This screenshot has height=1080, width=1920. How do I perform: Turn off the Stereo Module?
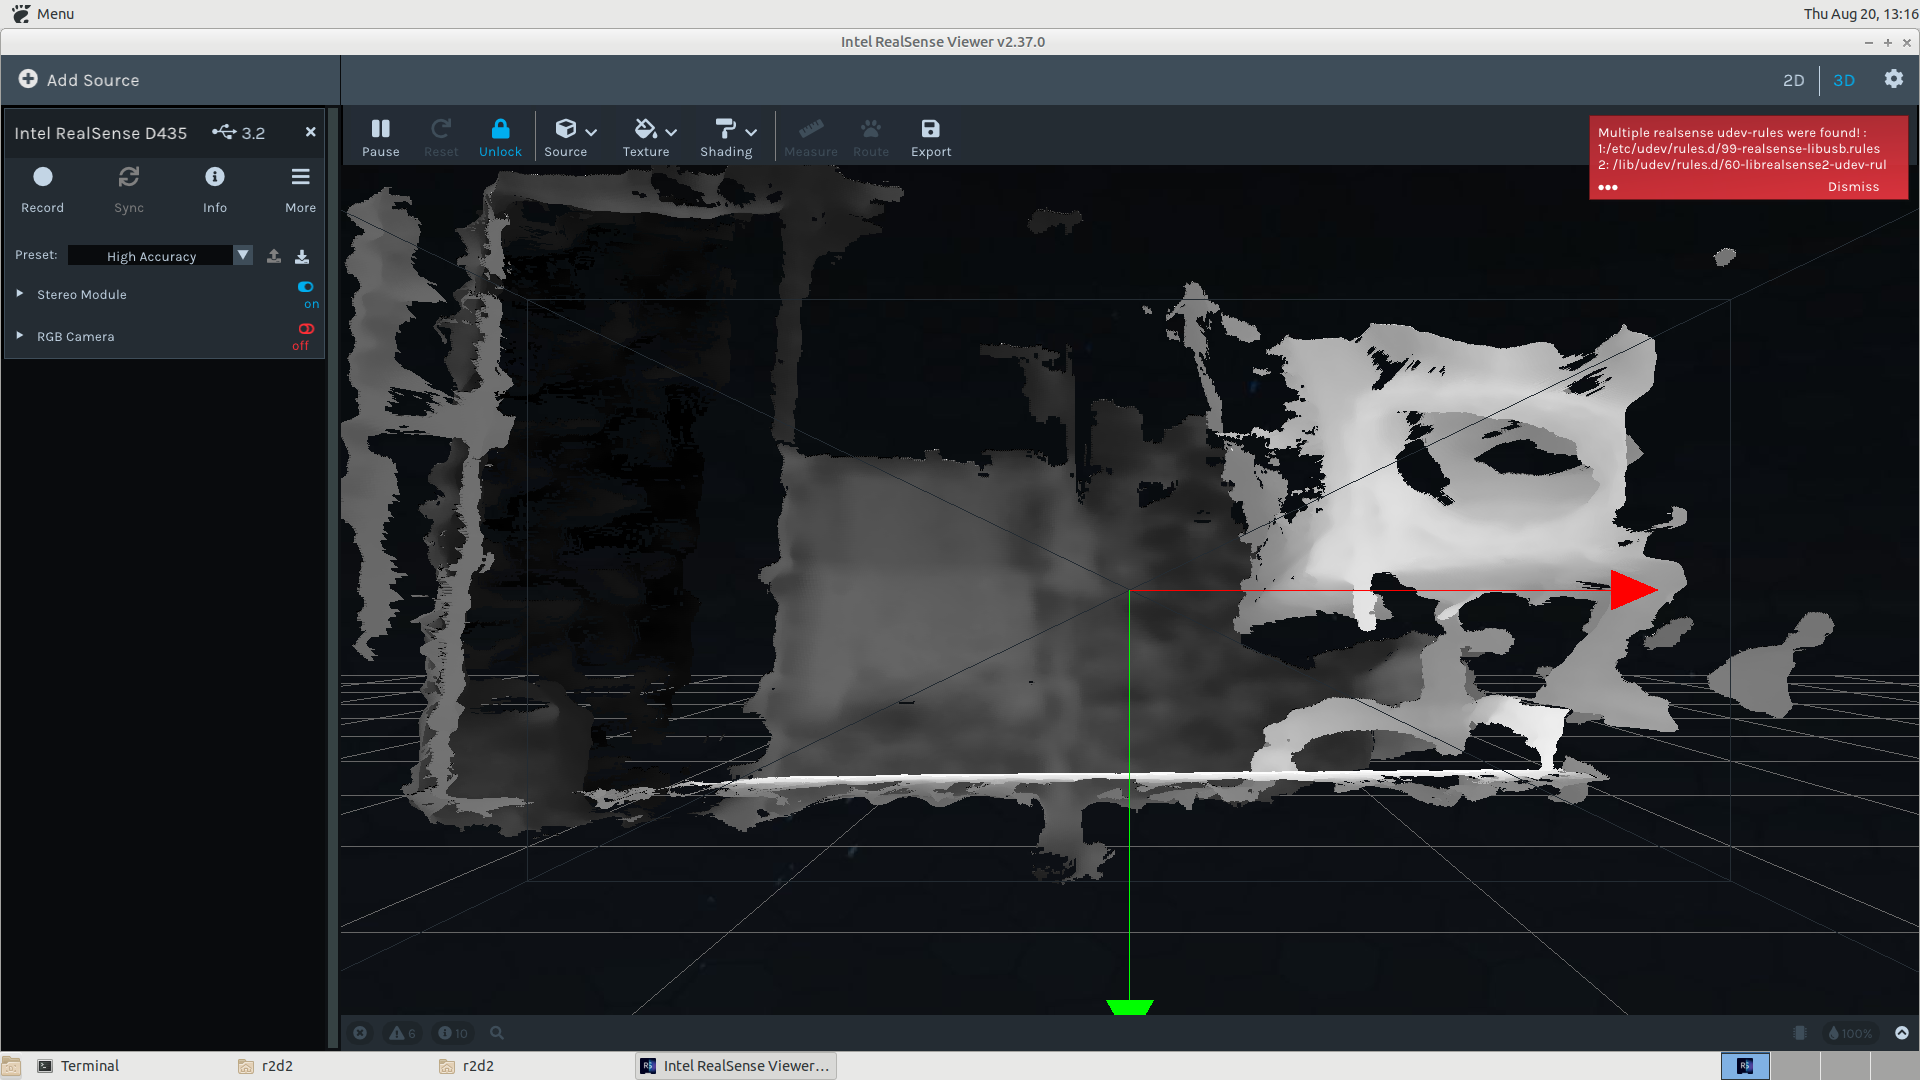coord(305,287)
